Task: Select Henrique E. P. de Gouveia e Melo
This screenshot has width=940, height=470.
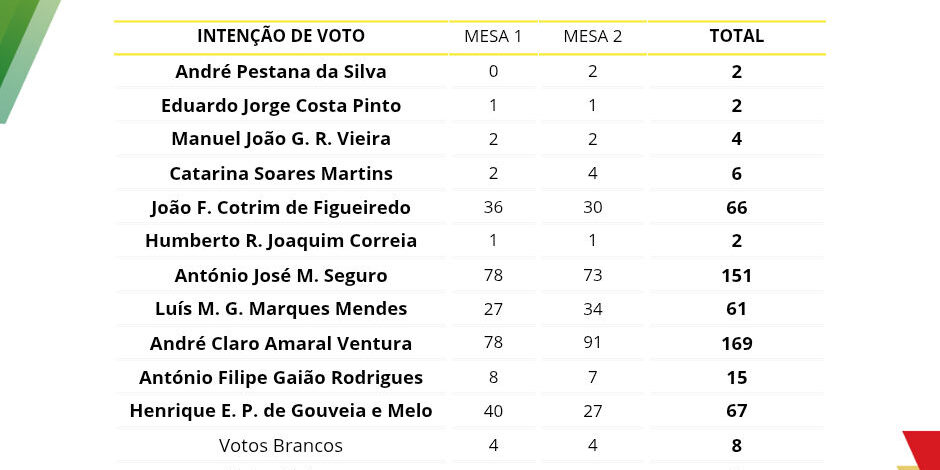Action: (x=281, y=411)
